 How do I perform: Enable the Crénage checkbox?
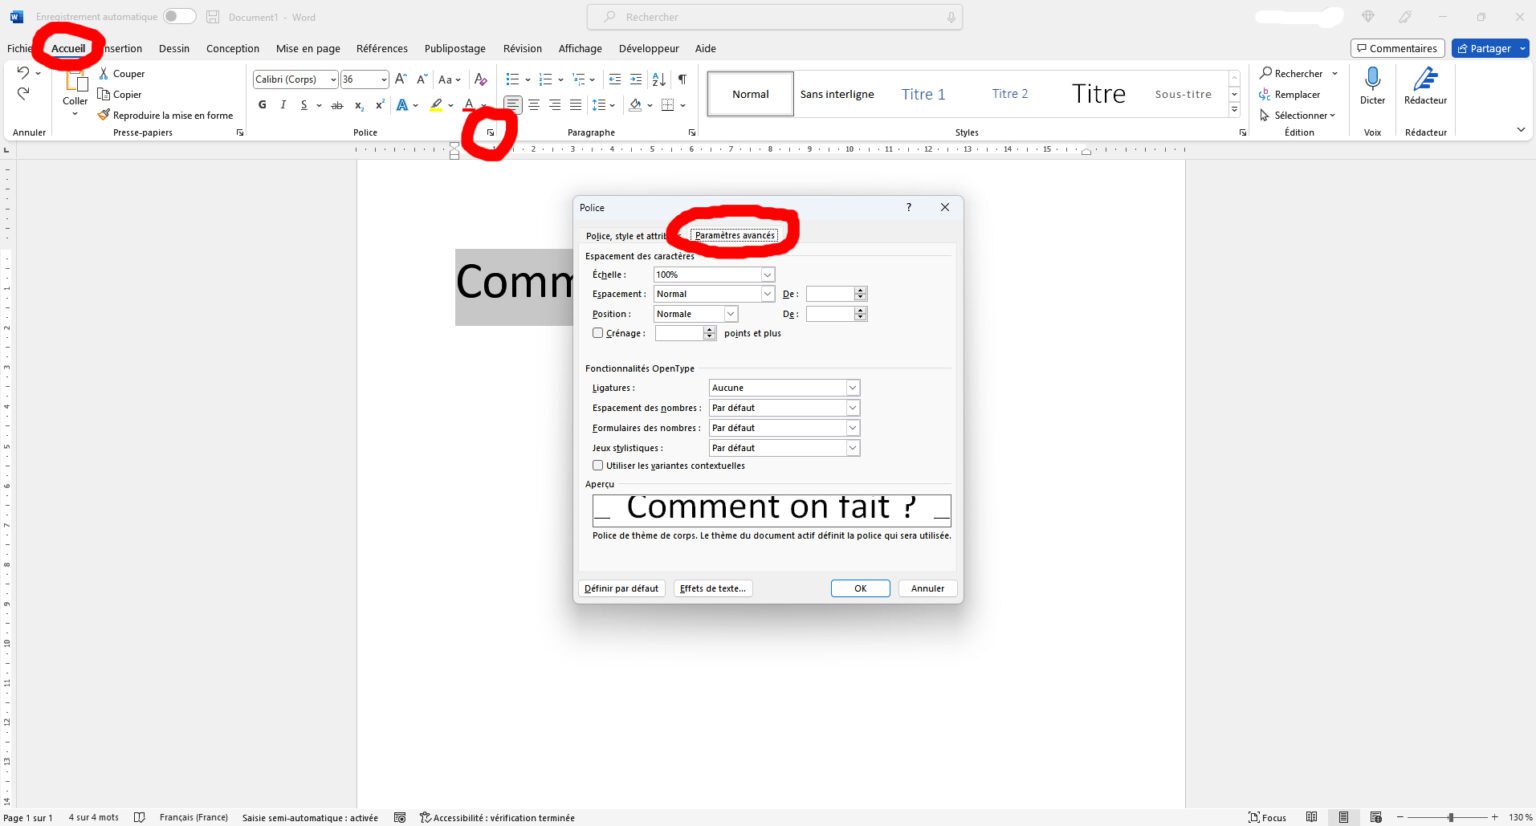tap(598, 333)
